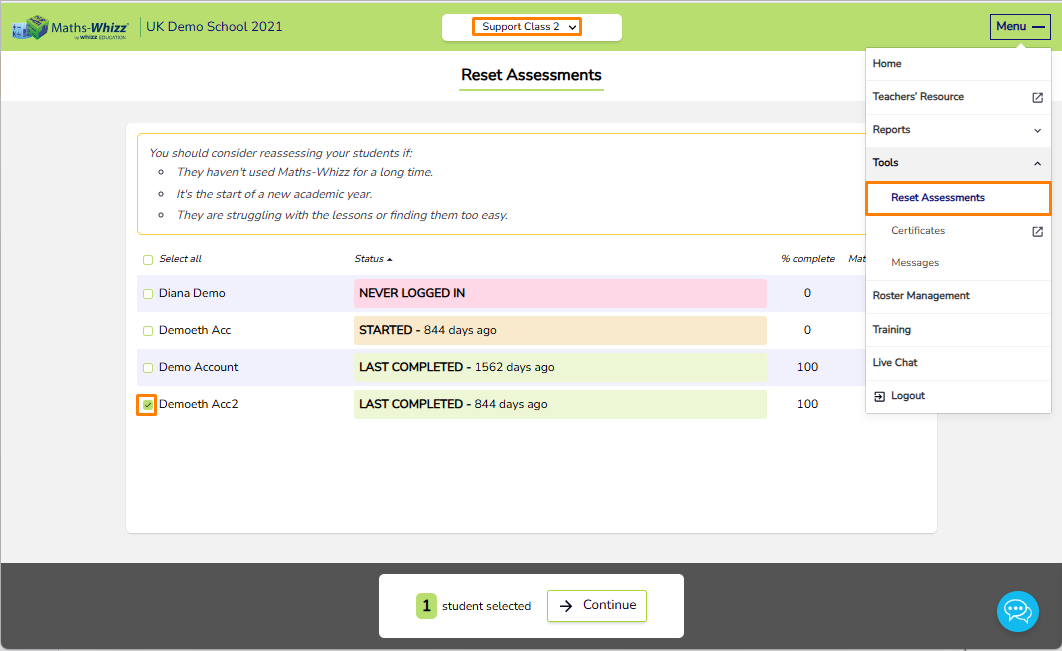Click the 0 percent value for Diana Demo

[807, 293]
